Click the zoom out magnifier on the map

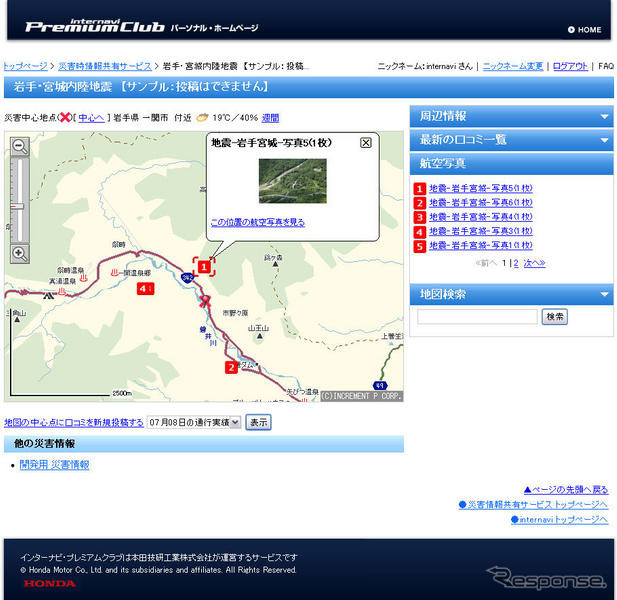click(x=19, y=147)
